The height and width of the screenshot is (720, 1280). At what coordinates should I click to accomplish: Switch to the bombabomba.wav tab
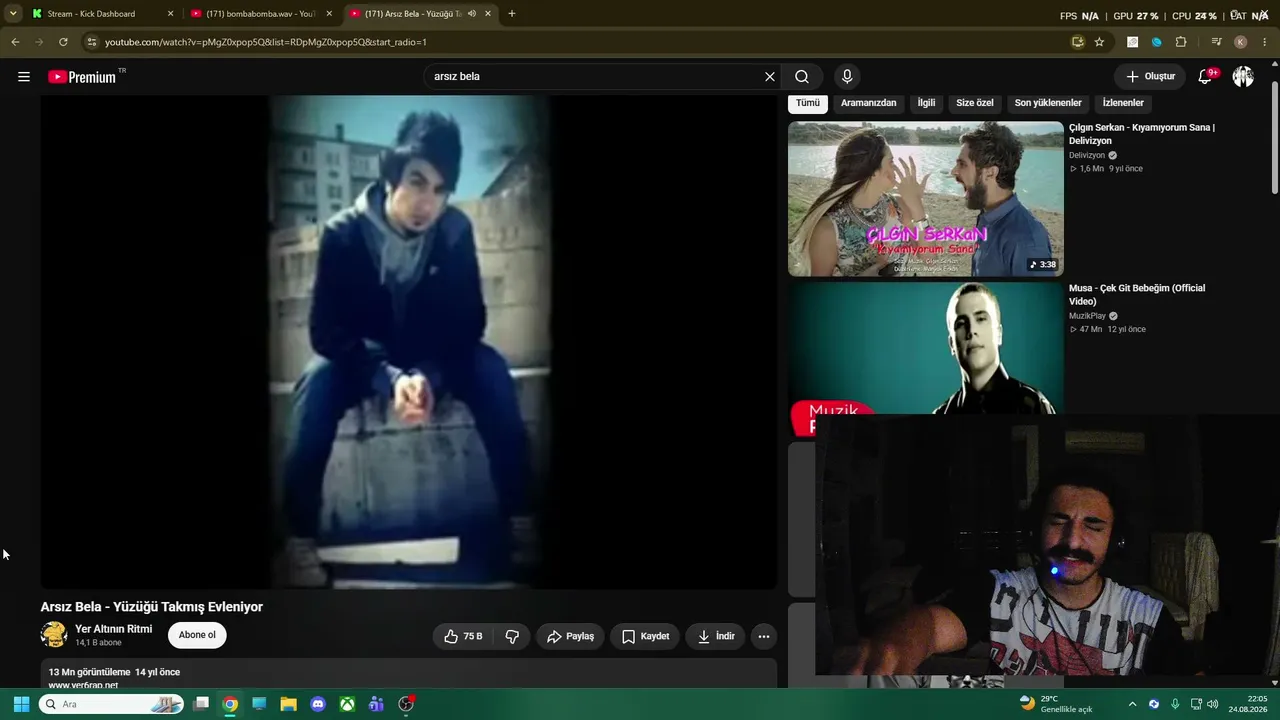[x=260, y=14]
